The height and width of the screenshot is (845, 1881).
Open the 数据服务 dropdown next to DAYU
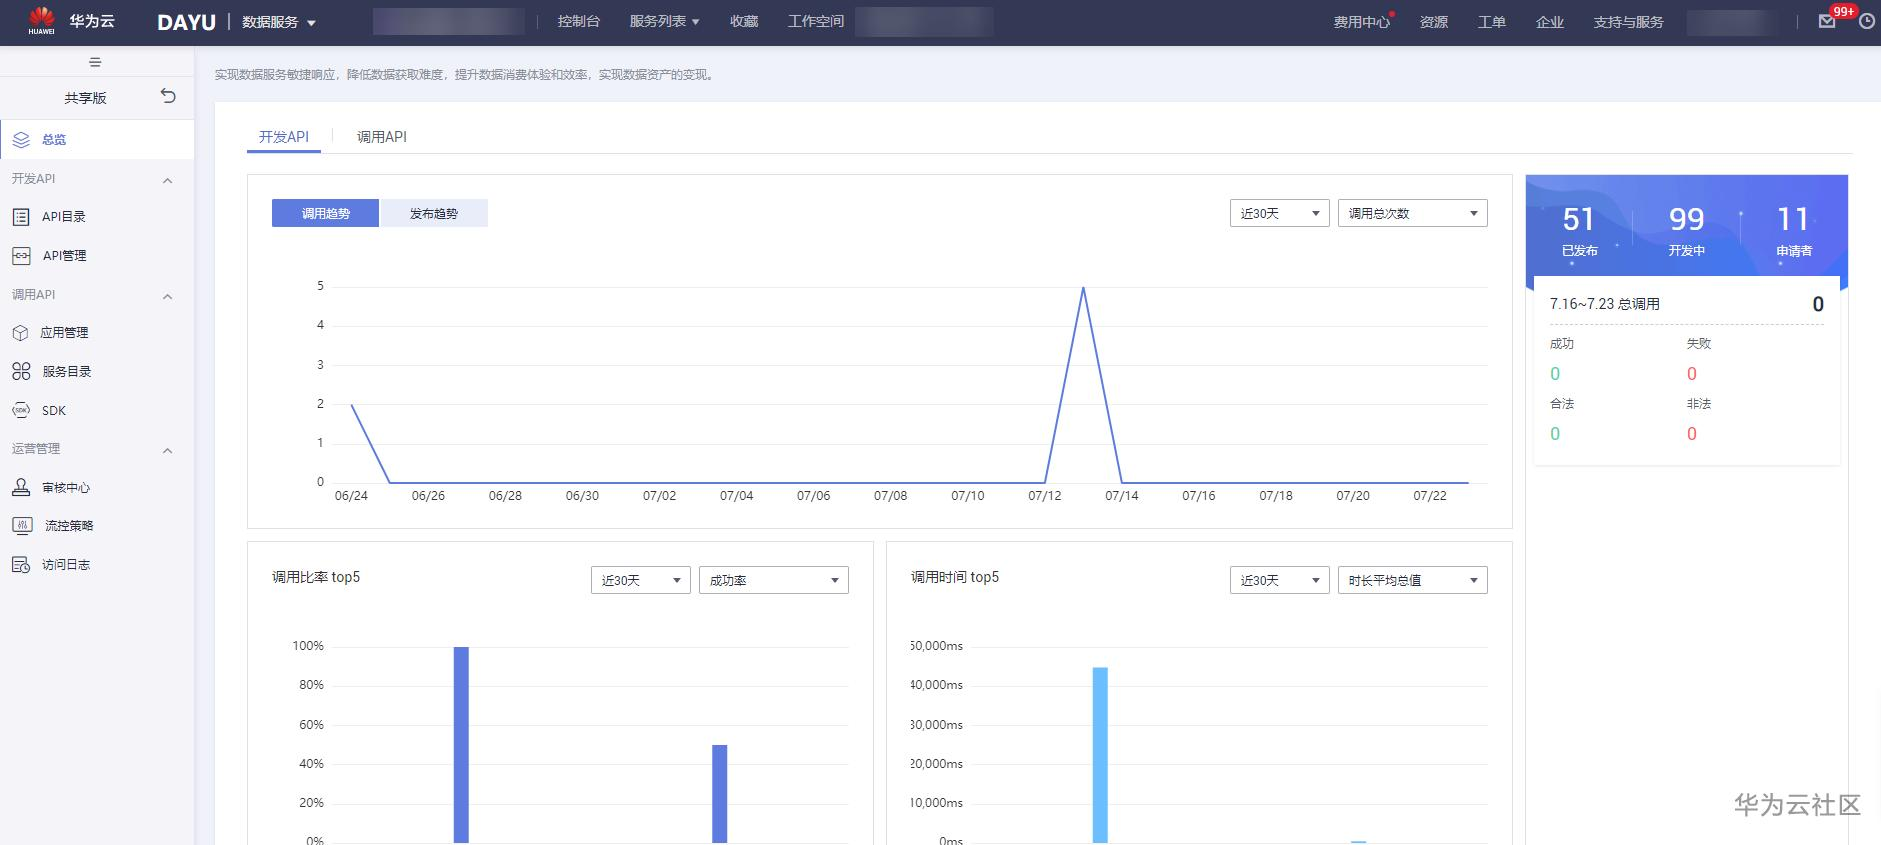[279, 22]
